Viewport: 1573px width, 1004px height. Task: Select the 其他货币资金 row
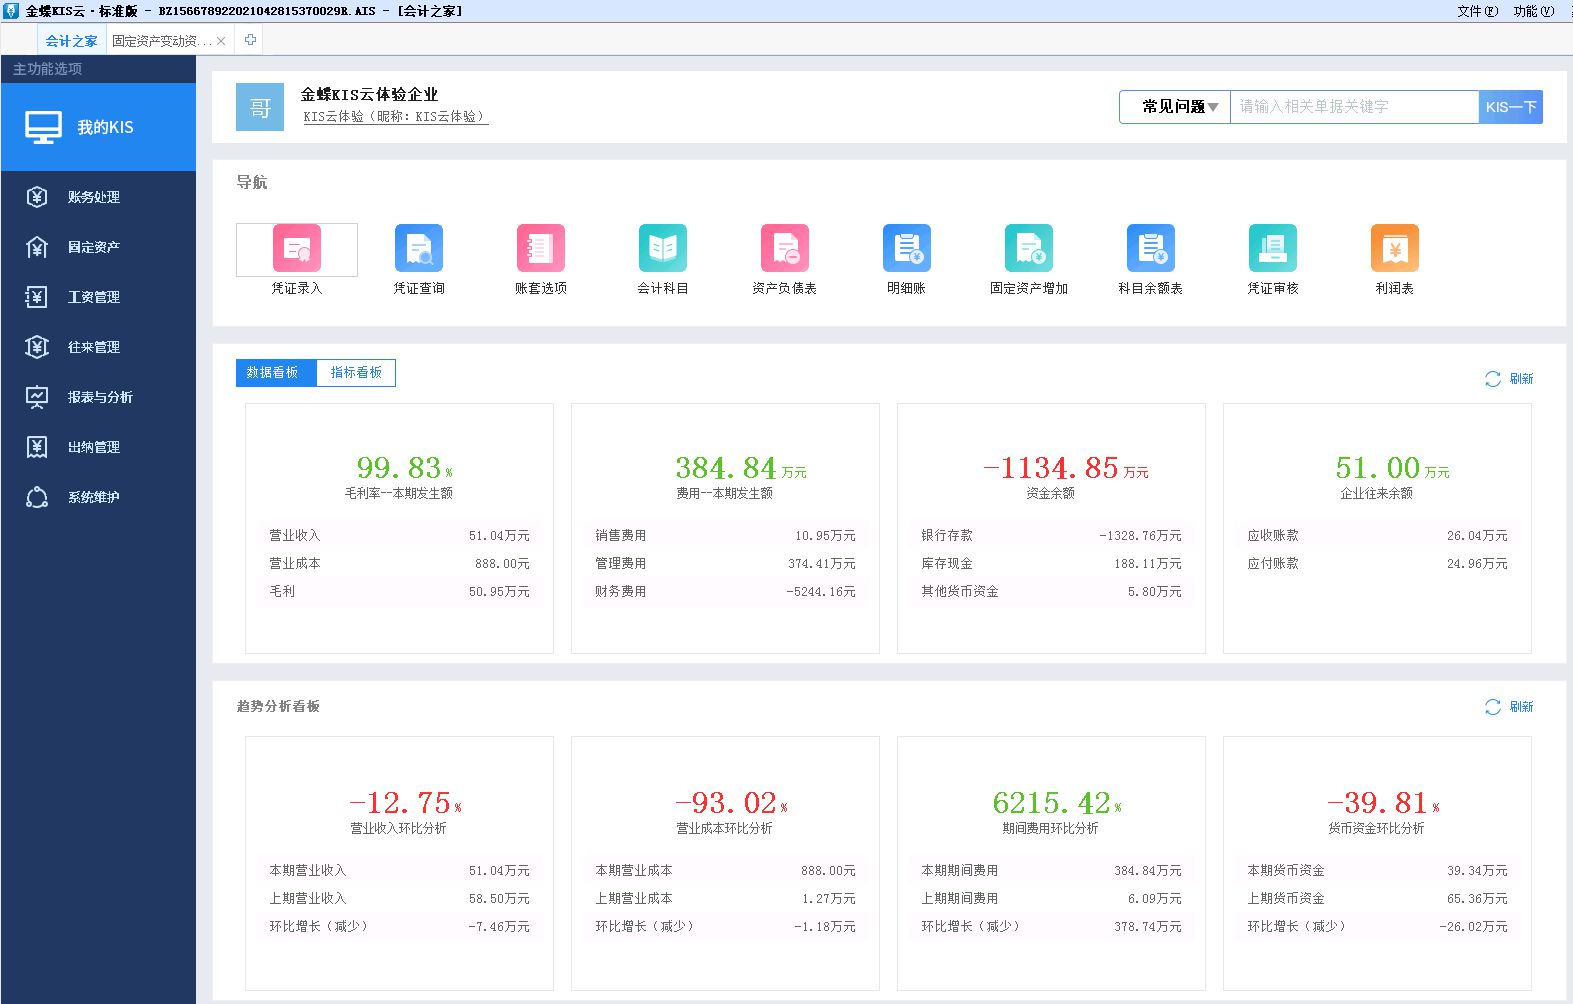[1051, 592]
